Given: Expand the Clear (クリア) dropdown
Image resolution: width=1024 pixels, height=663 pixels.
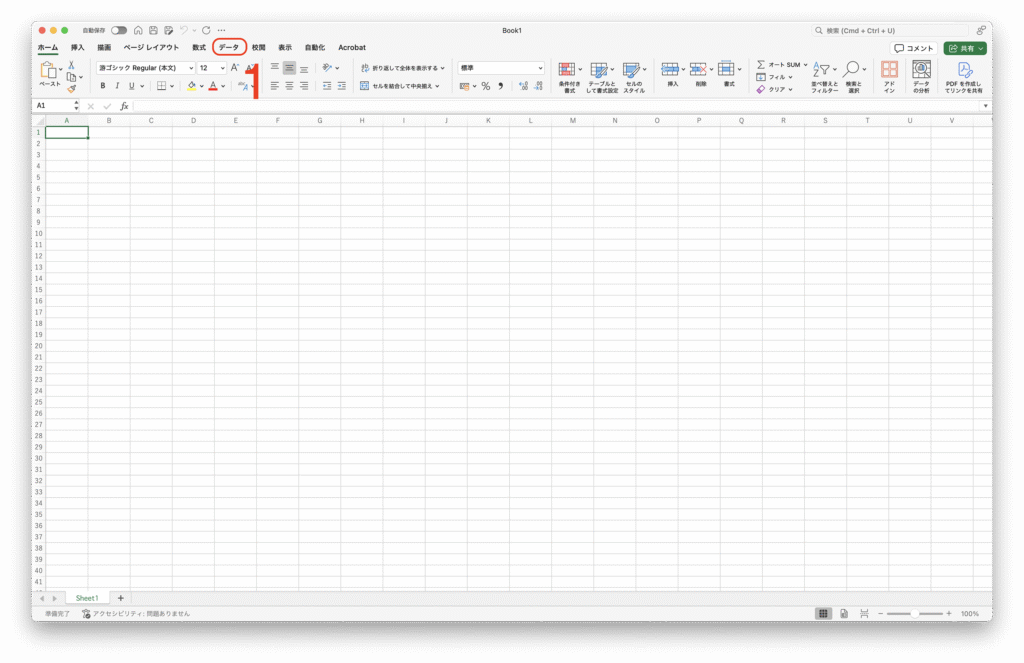Looking at the screenshot, I should (790, 89).
